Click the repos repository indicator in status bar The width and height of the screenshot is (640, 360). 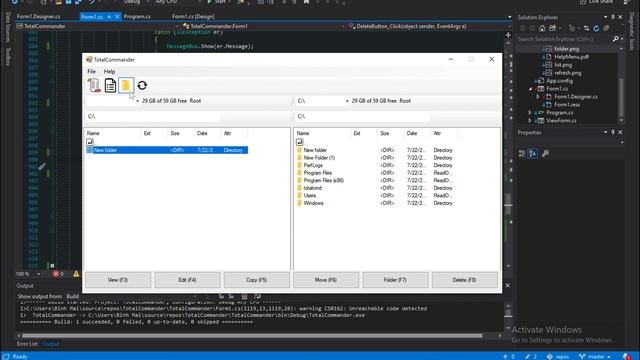(x=558, y=356)
